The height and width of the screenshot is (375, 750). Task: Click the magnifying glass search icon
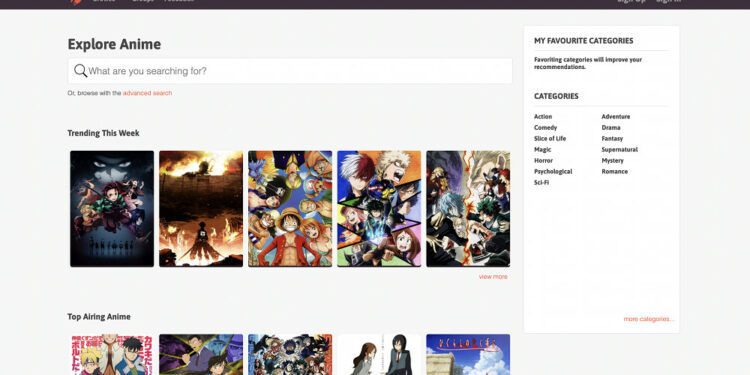(80, 71)
